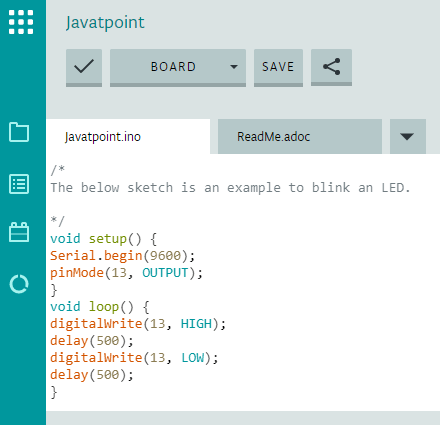
Task: Click the SAVE button
Action: pos(278,68)
